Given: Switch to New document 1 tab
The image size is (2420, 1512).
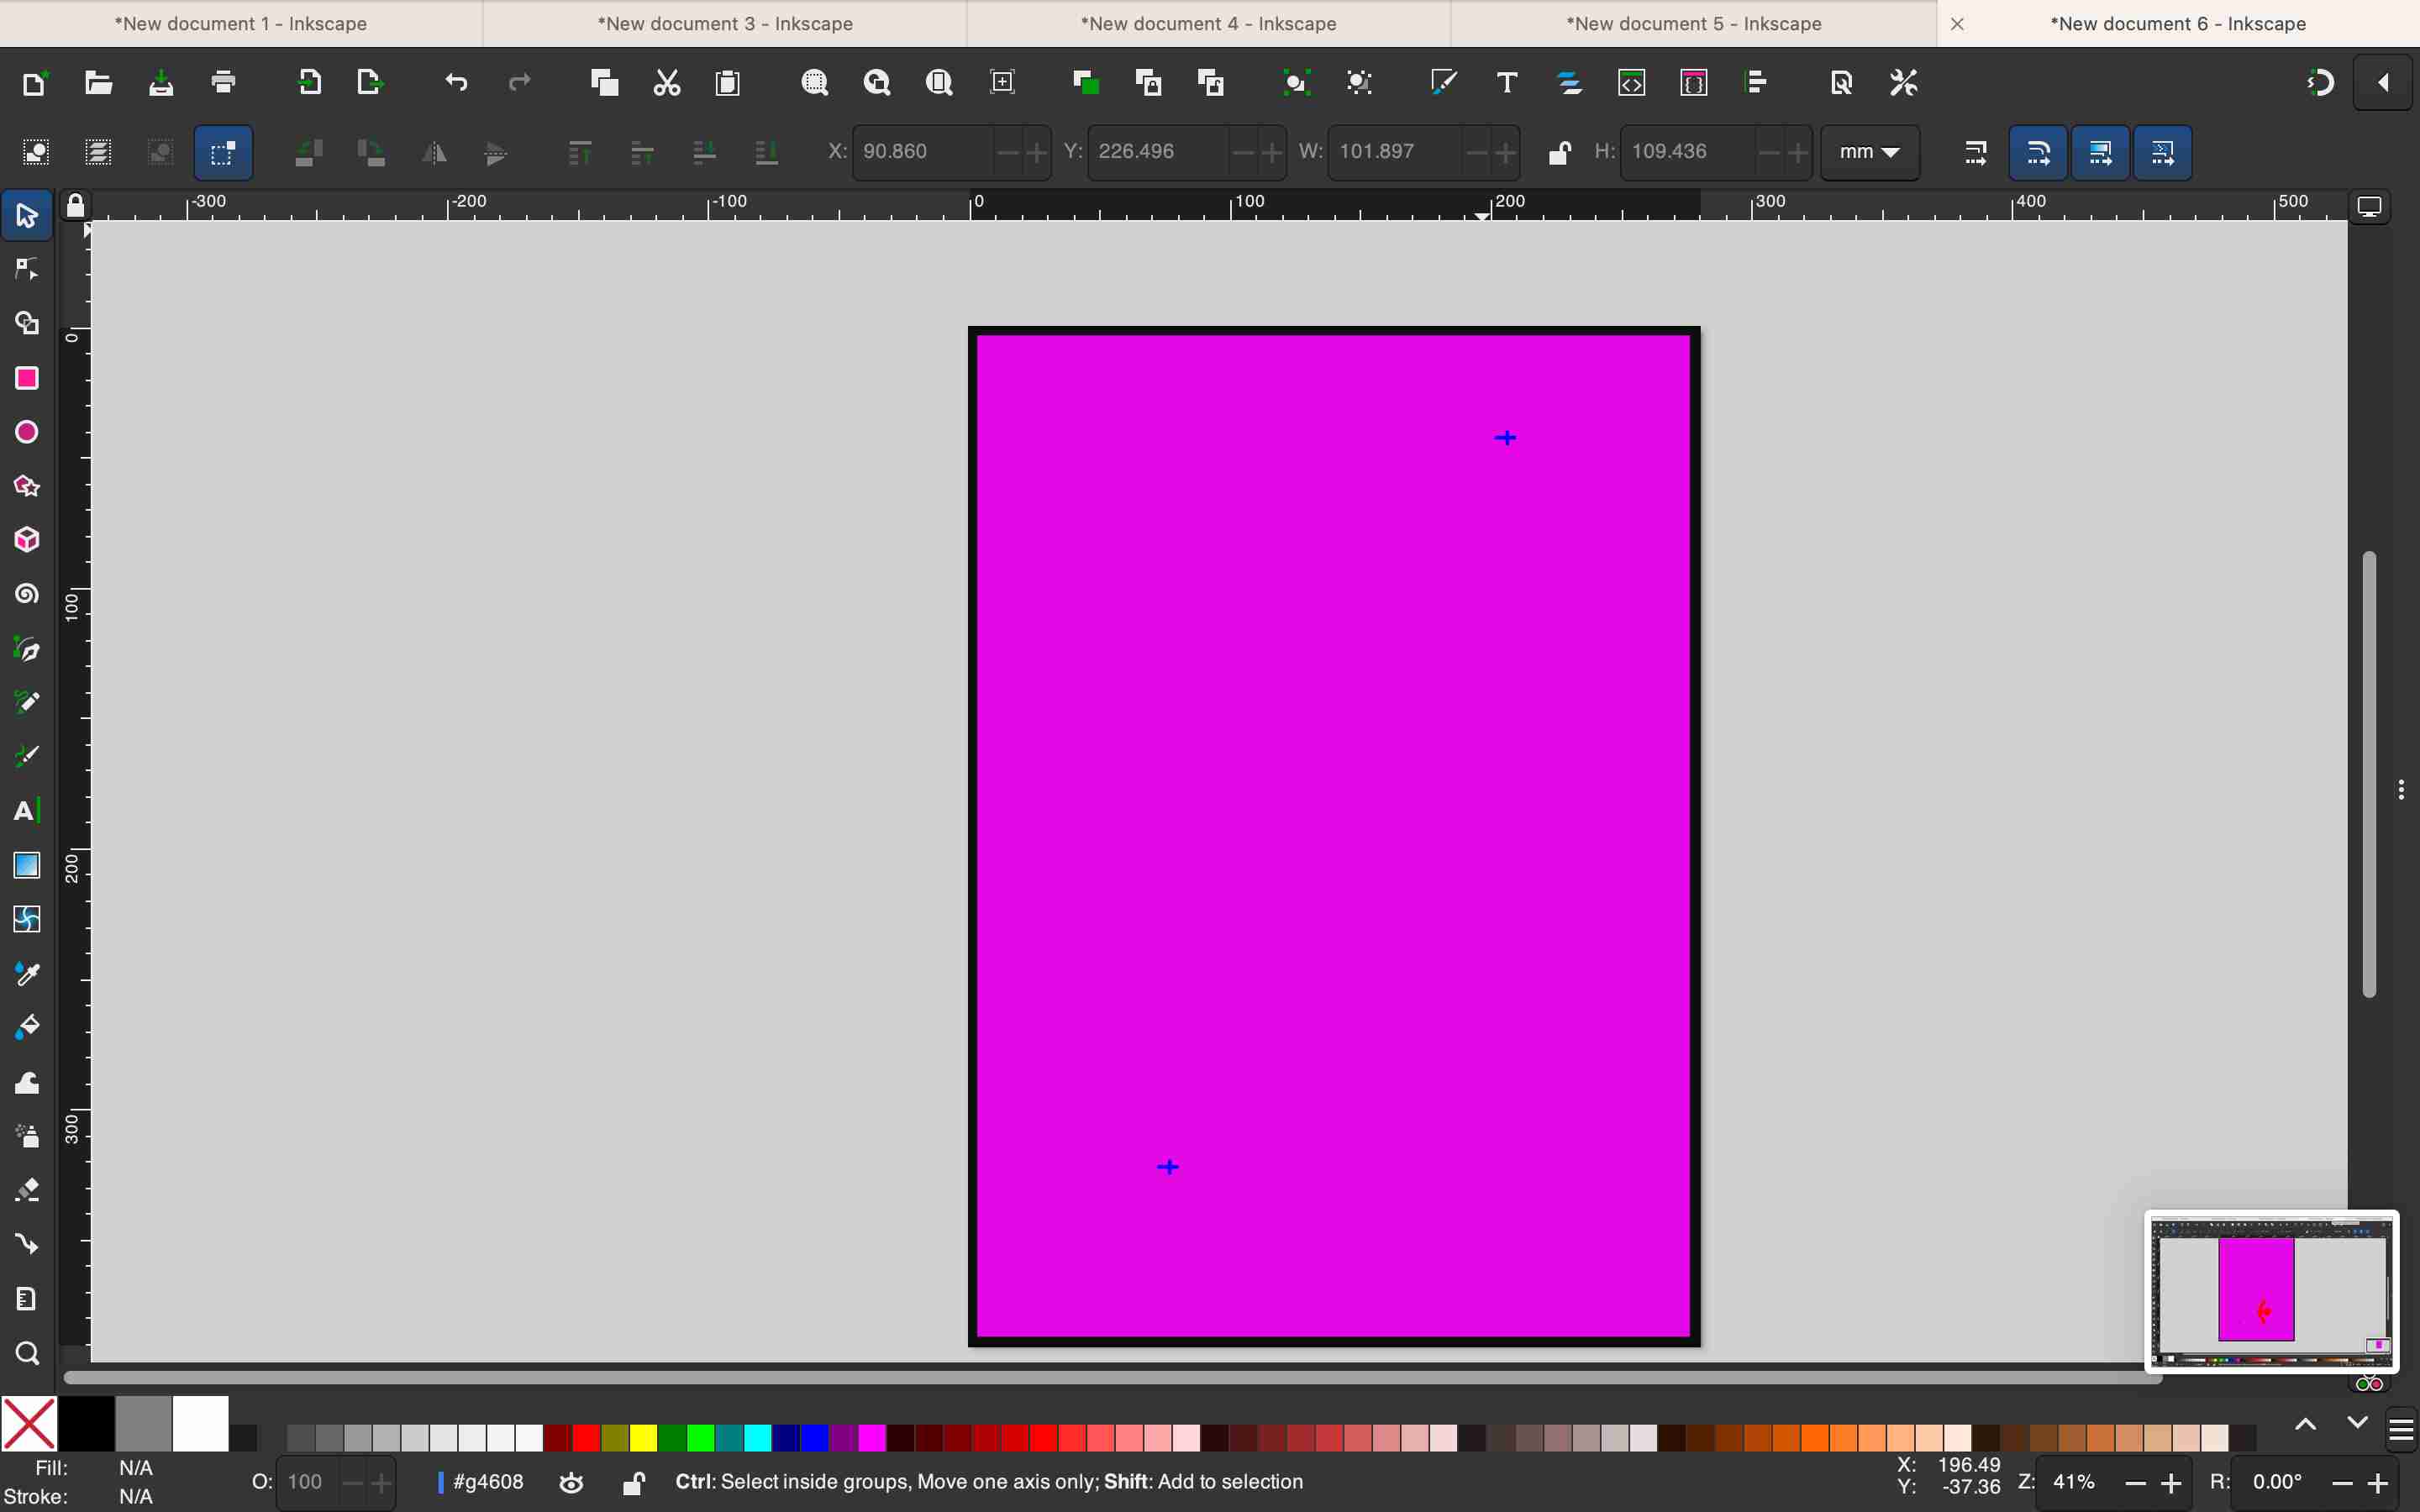Looking at the screenshot, I should coord(241,23).
